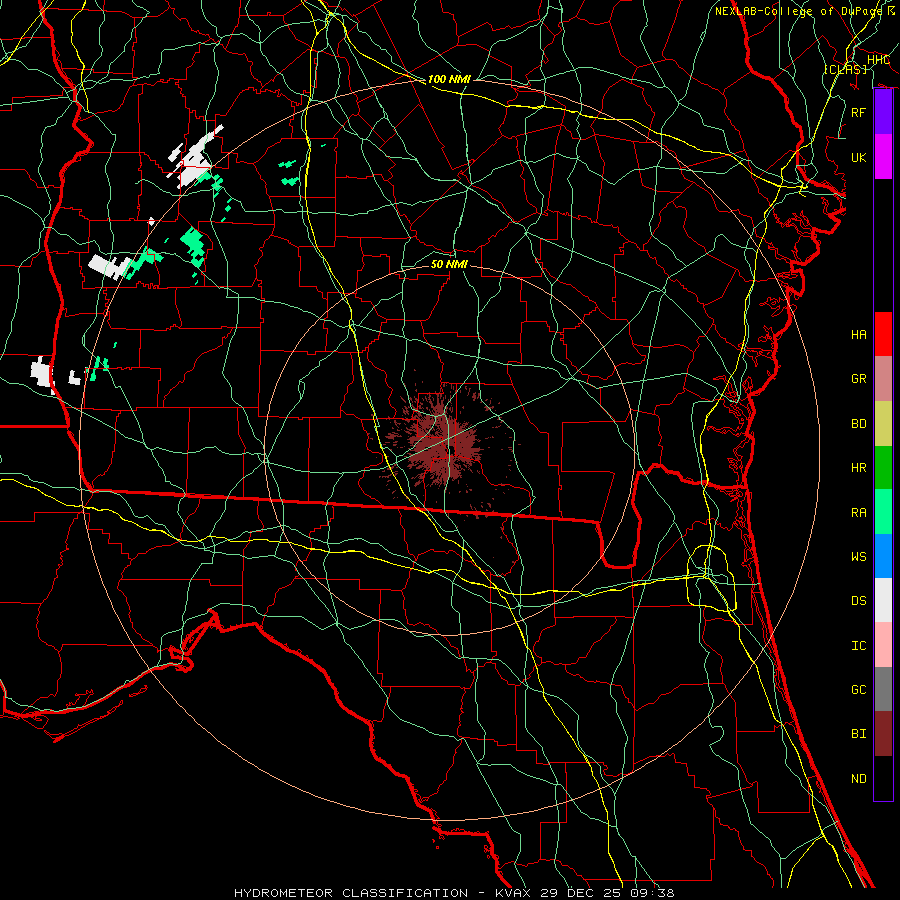Click the HHC product code label
Viewport: 900px width, 900px height.
(878, 60)
